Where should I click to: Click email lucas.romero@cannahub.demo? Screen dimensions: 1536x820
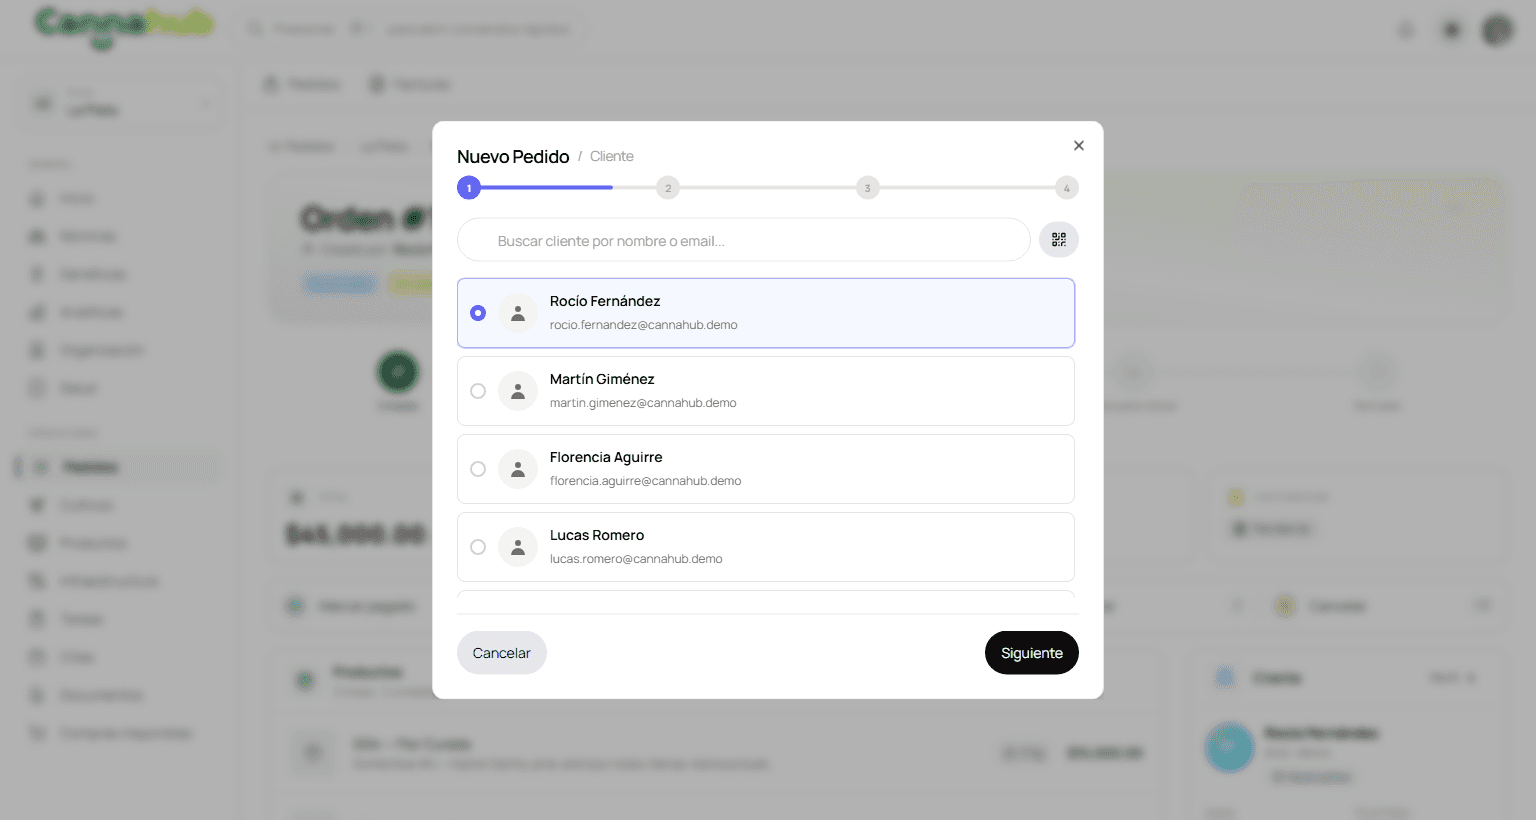[x=636, y=559]
